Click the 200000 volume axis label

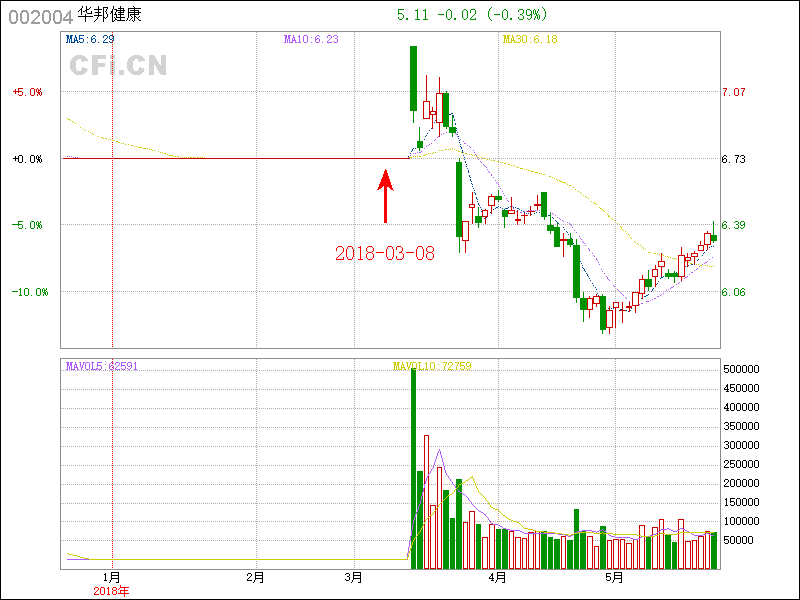coord(741,483)
